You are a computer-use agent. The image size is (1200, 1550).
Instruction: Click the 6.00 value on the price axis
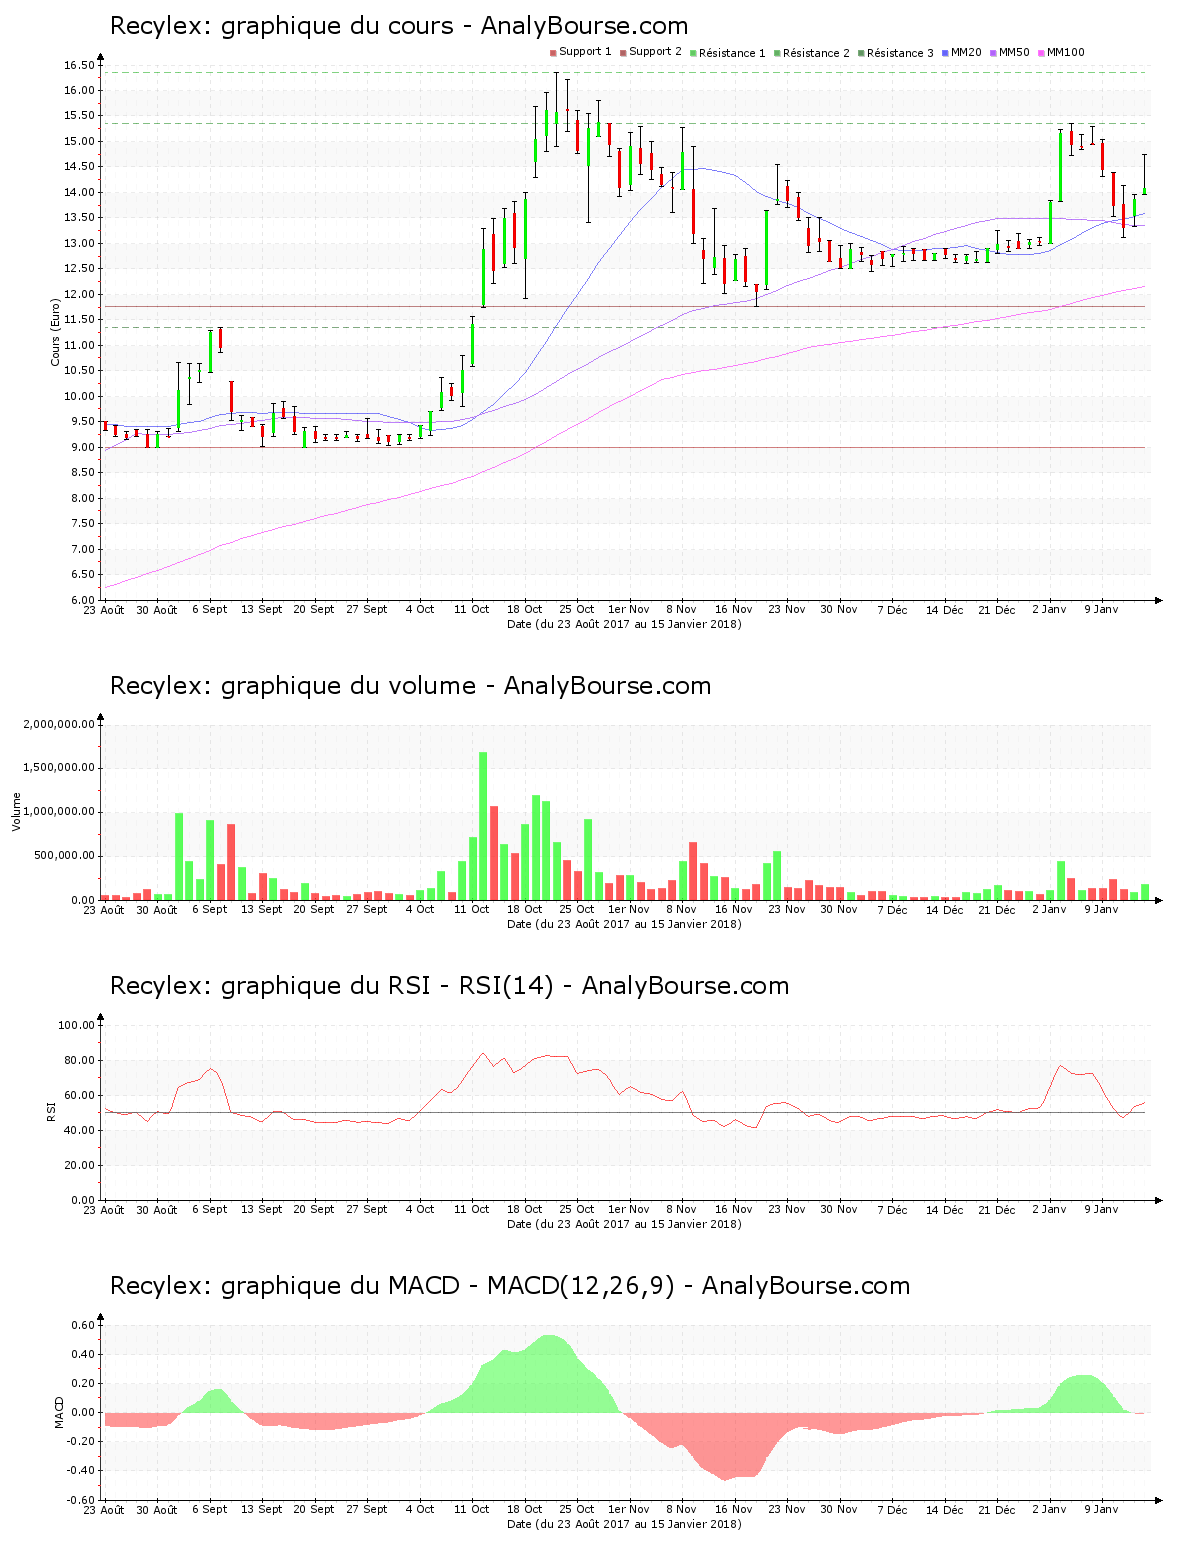[x=82, y=601]
